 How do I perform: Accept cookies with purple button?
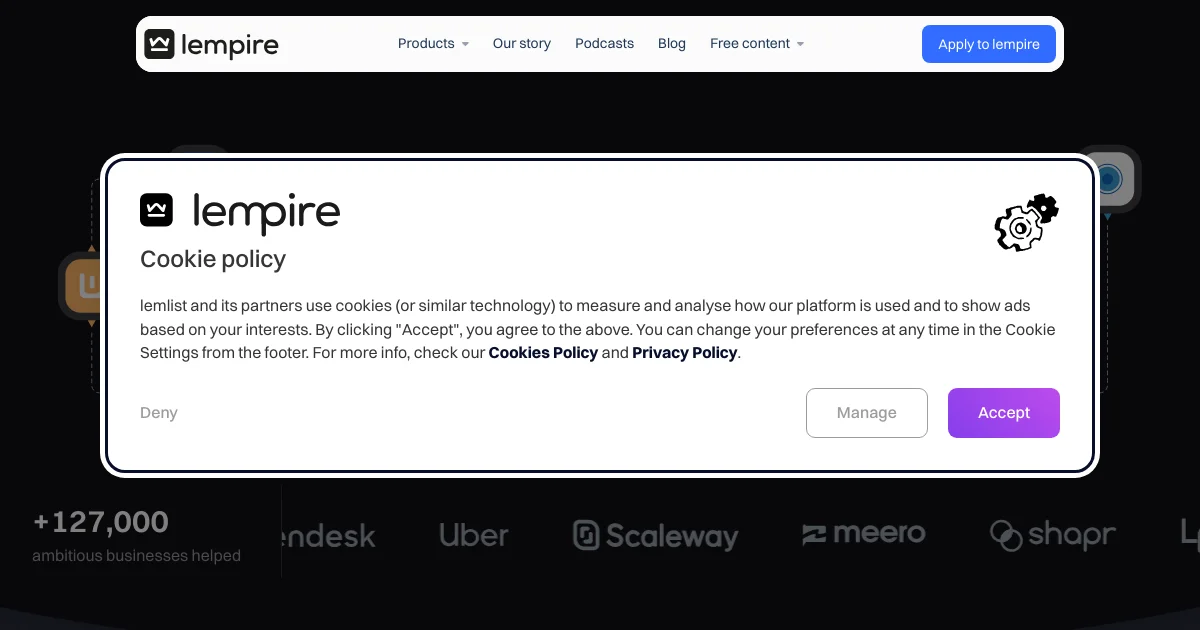[1004, 413]
